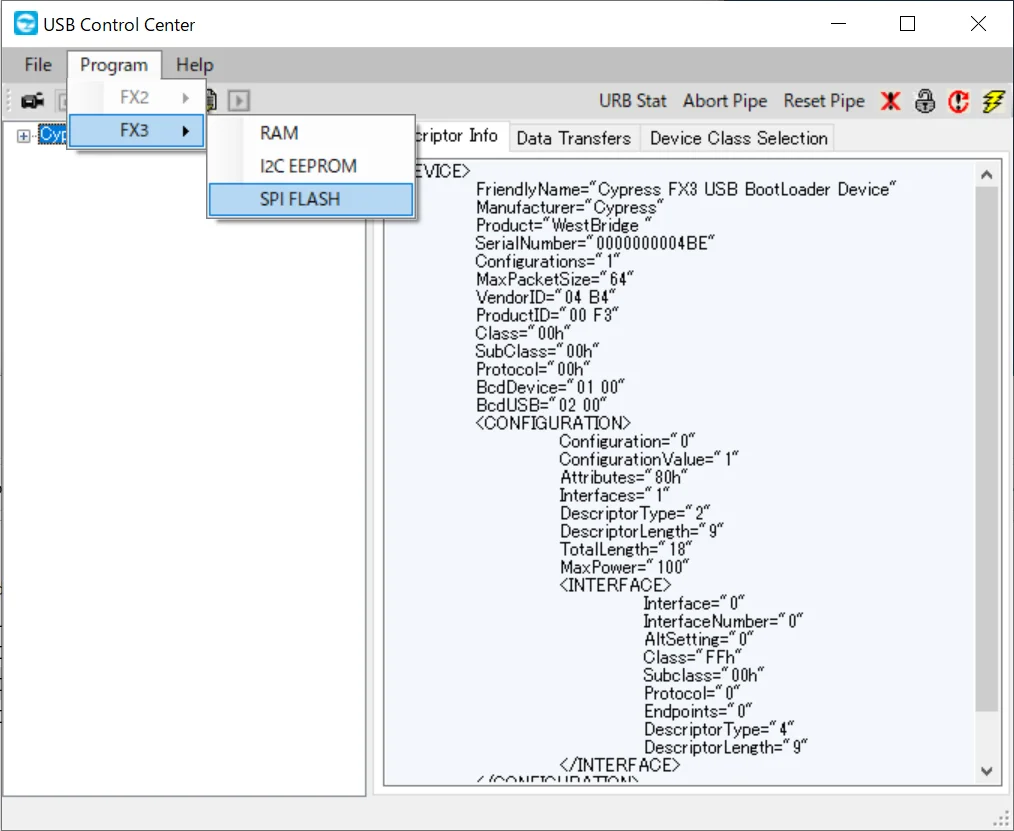
Task: Switch to the Data Transfers tab
Action: coord(574,138)
